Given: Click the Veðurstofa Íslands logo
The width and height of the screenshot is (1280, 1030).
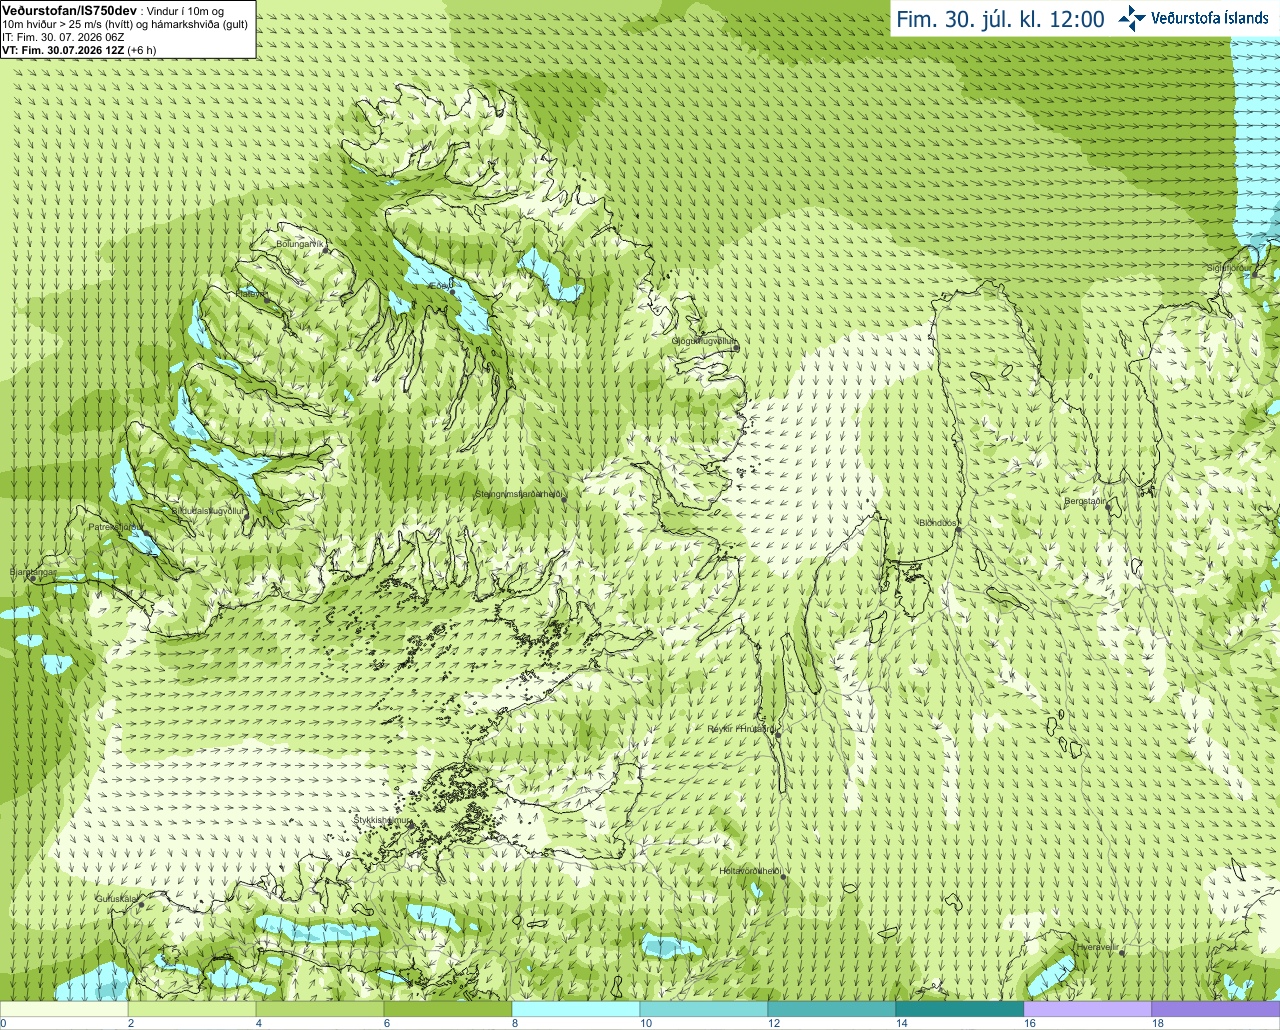Looking at the screenshot, I should (x=1193, y=18).
